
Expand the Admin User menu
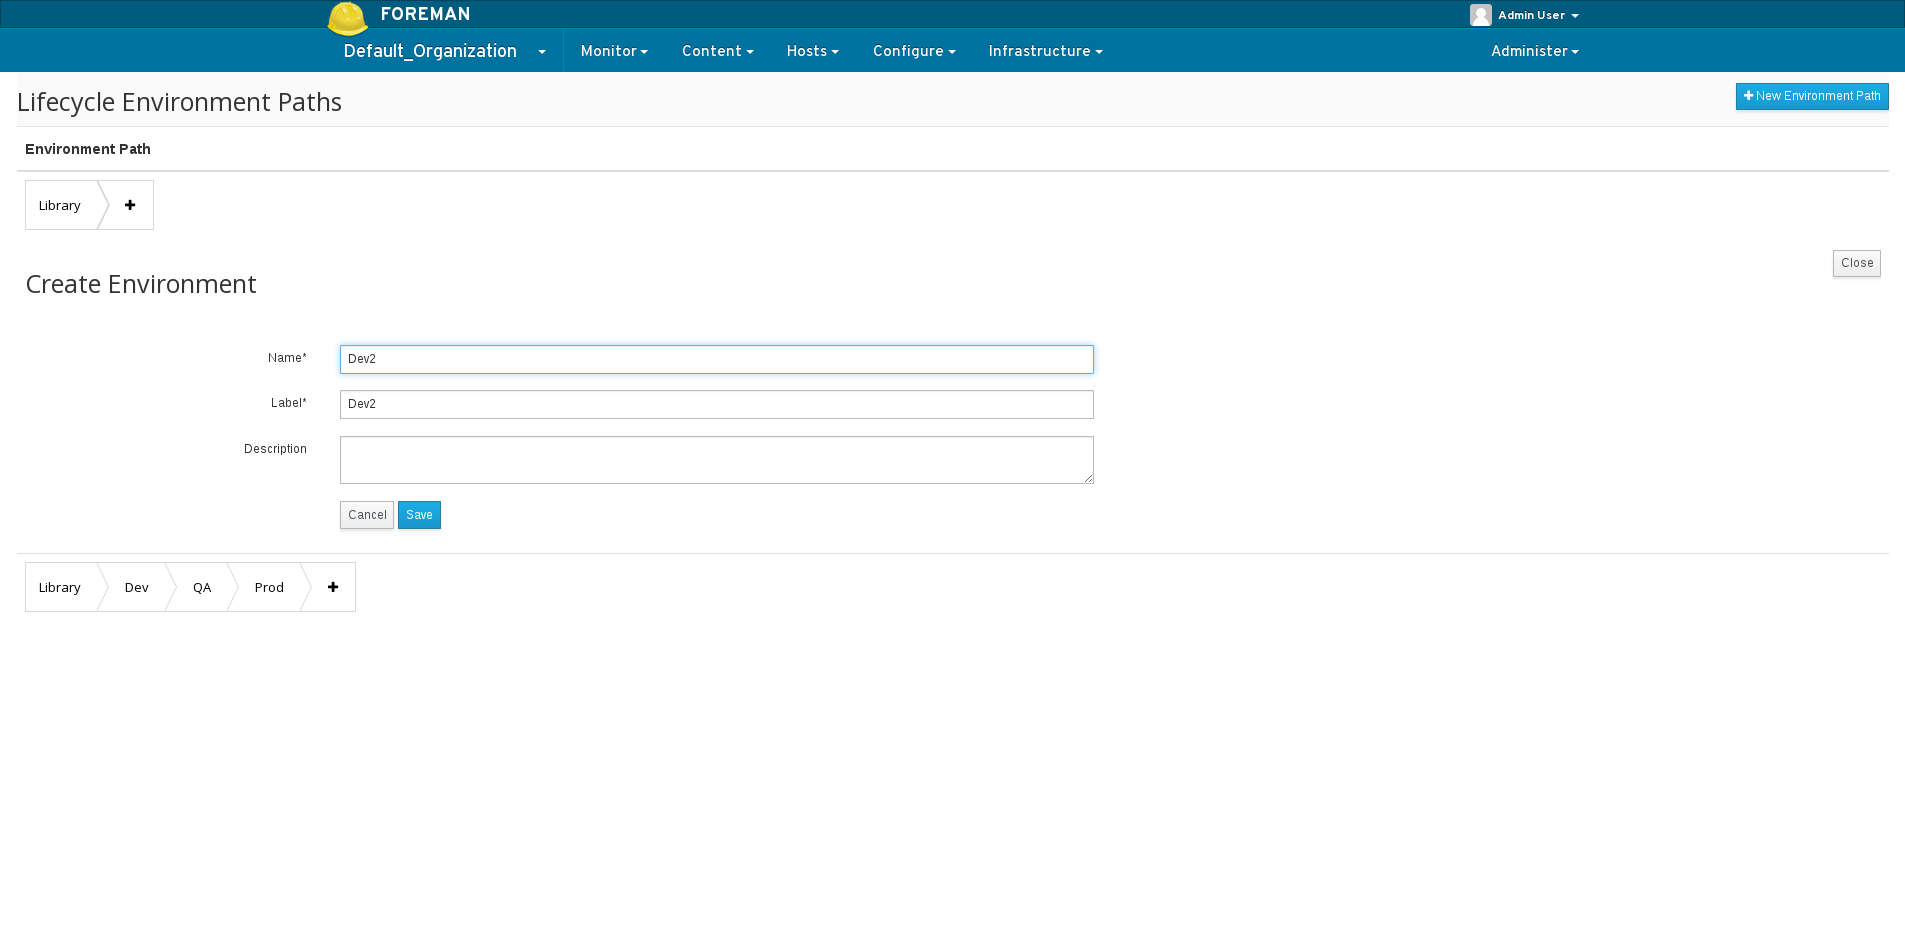click(x=1538, y=15)
